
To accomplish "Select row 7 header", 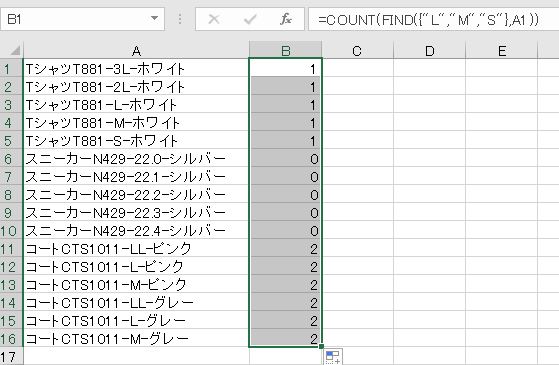I will pyautogui.click(x=11, y=176).
